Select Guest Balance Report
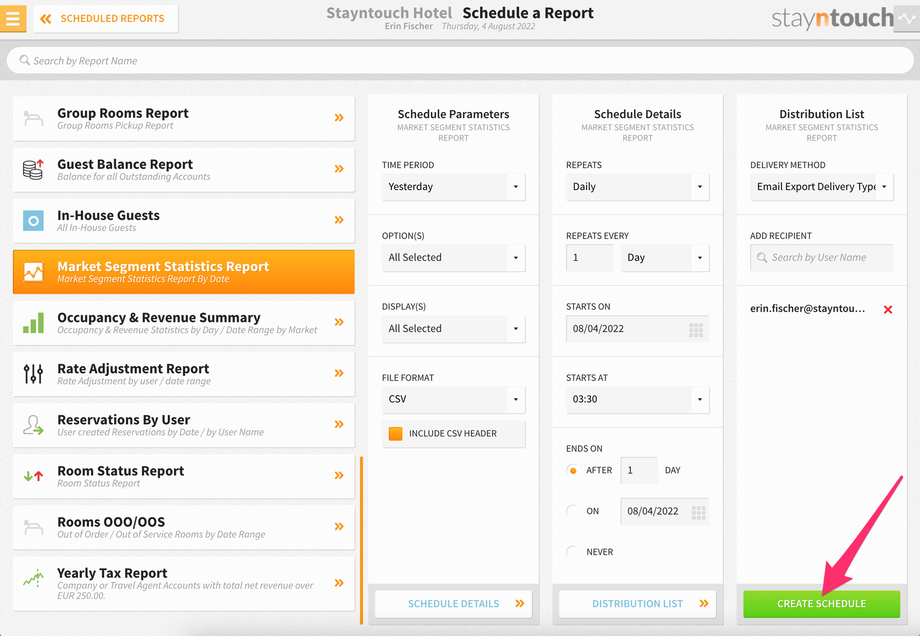The height and width of the screenshot is (636, 920). click(x=184, y=170)
